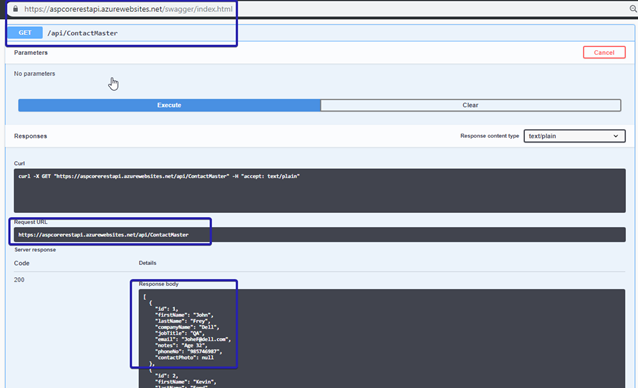The image size is (638, 388).
Task: Click the "notes": "Age 32" line
Action: 181,345
